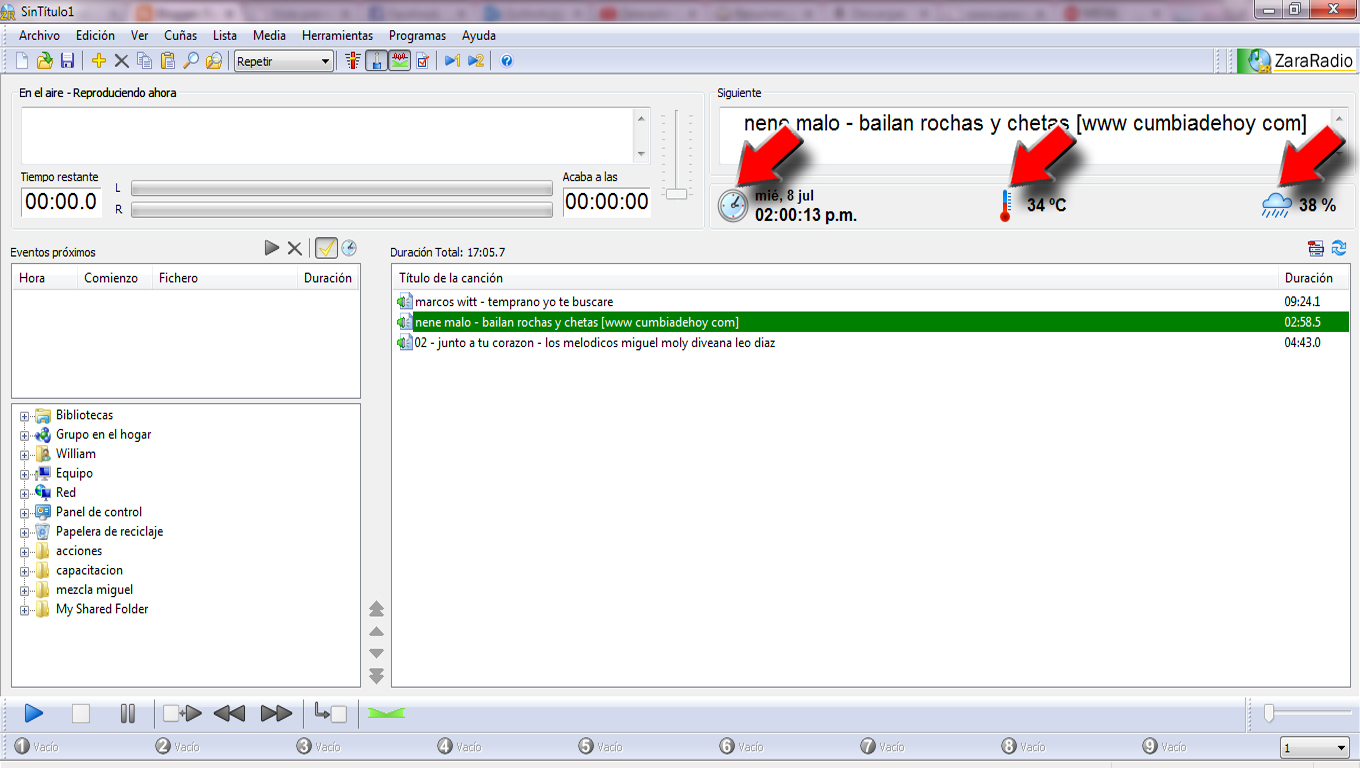Screen dimensions: 1360x768
Task: Expand the William tree node
Action: tap(25, 454)
